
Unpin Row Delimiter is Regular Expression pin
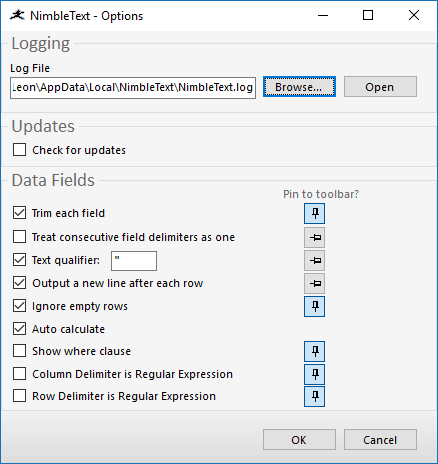pos(314,397)
